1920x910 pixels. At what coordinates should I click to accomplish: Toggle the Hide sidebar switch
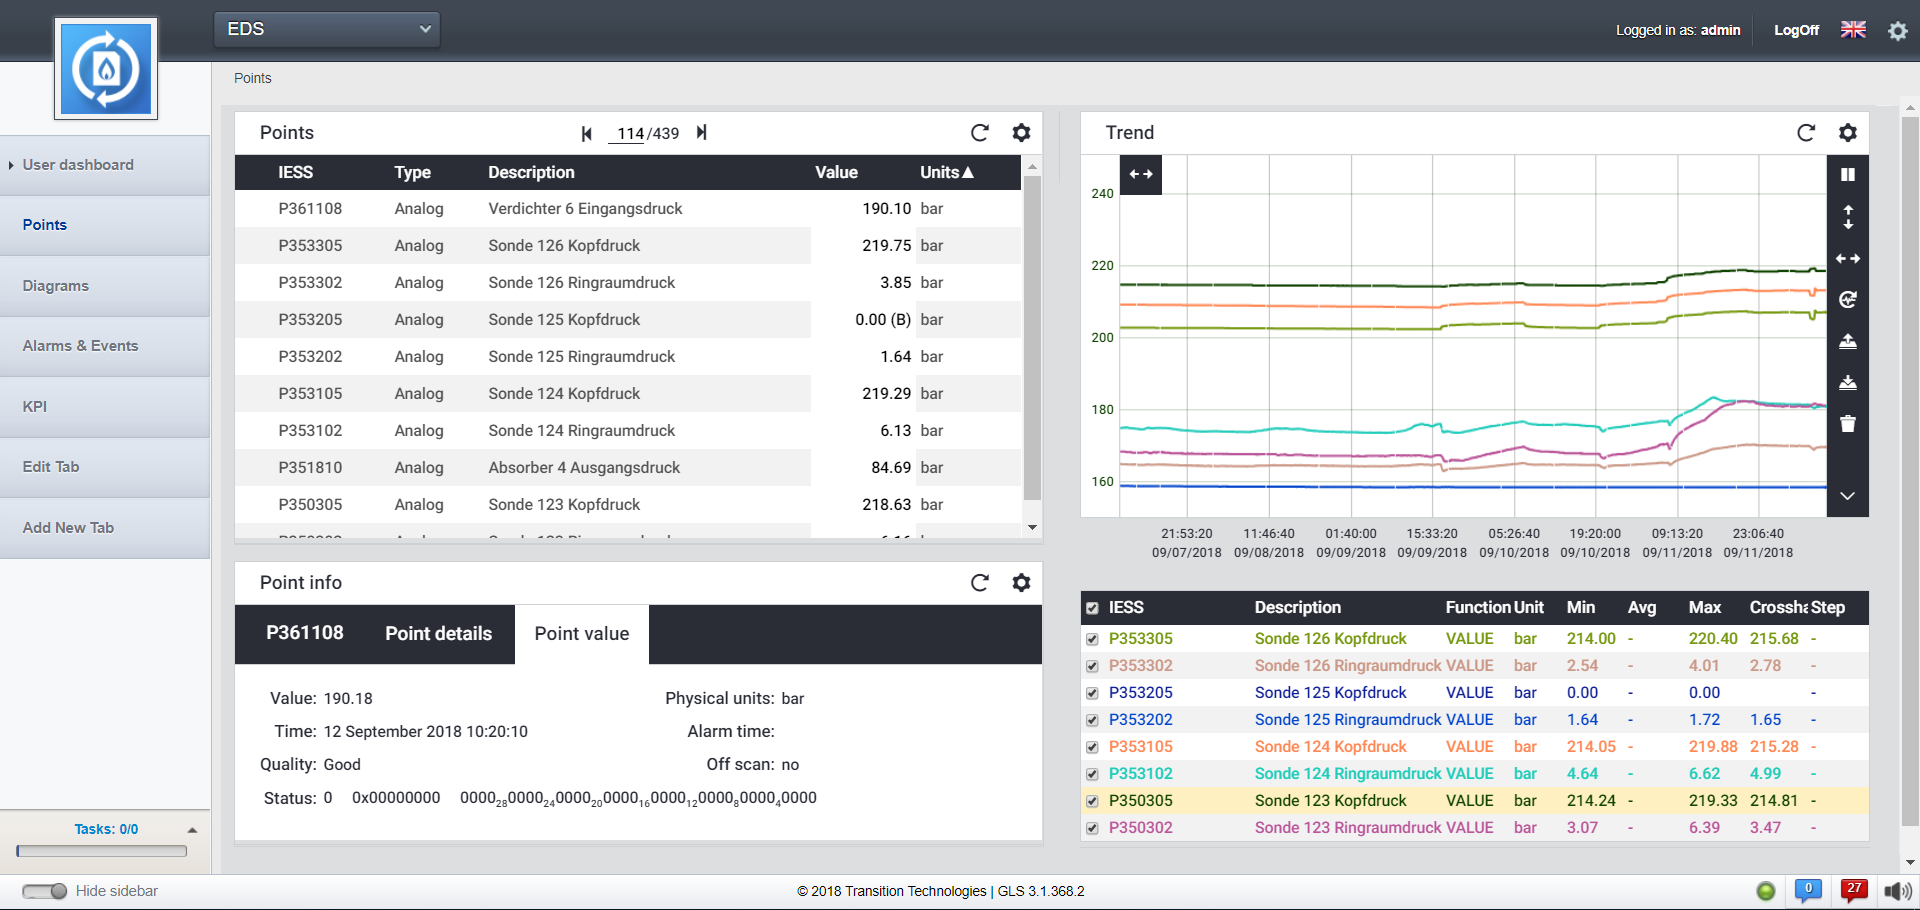pos(45,891)
